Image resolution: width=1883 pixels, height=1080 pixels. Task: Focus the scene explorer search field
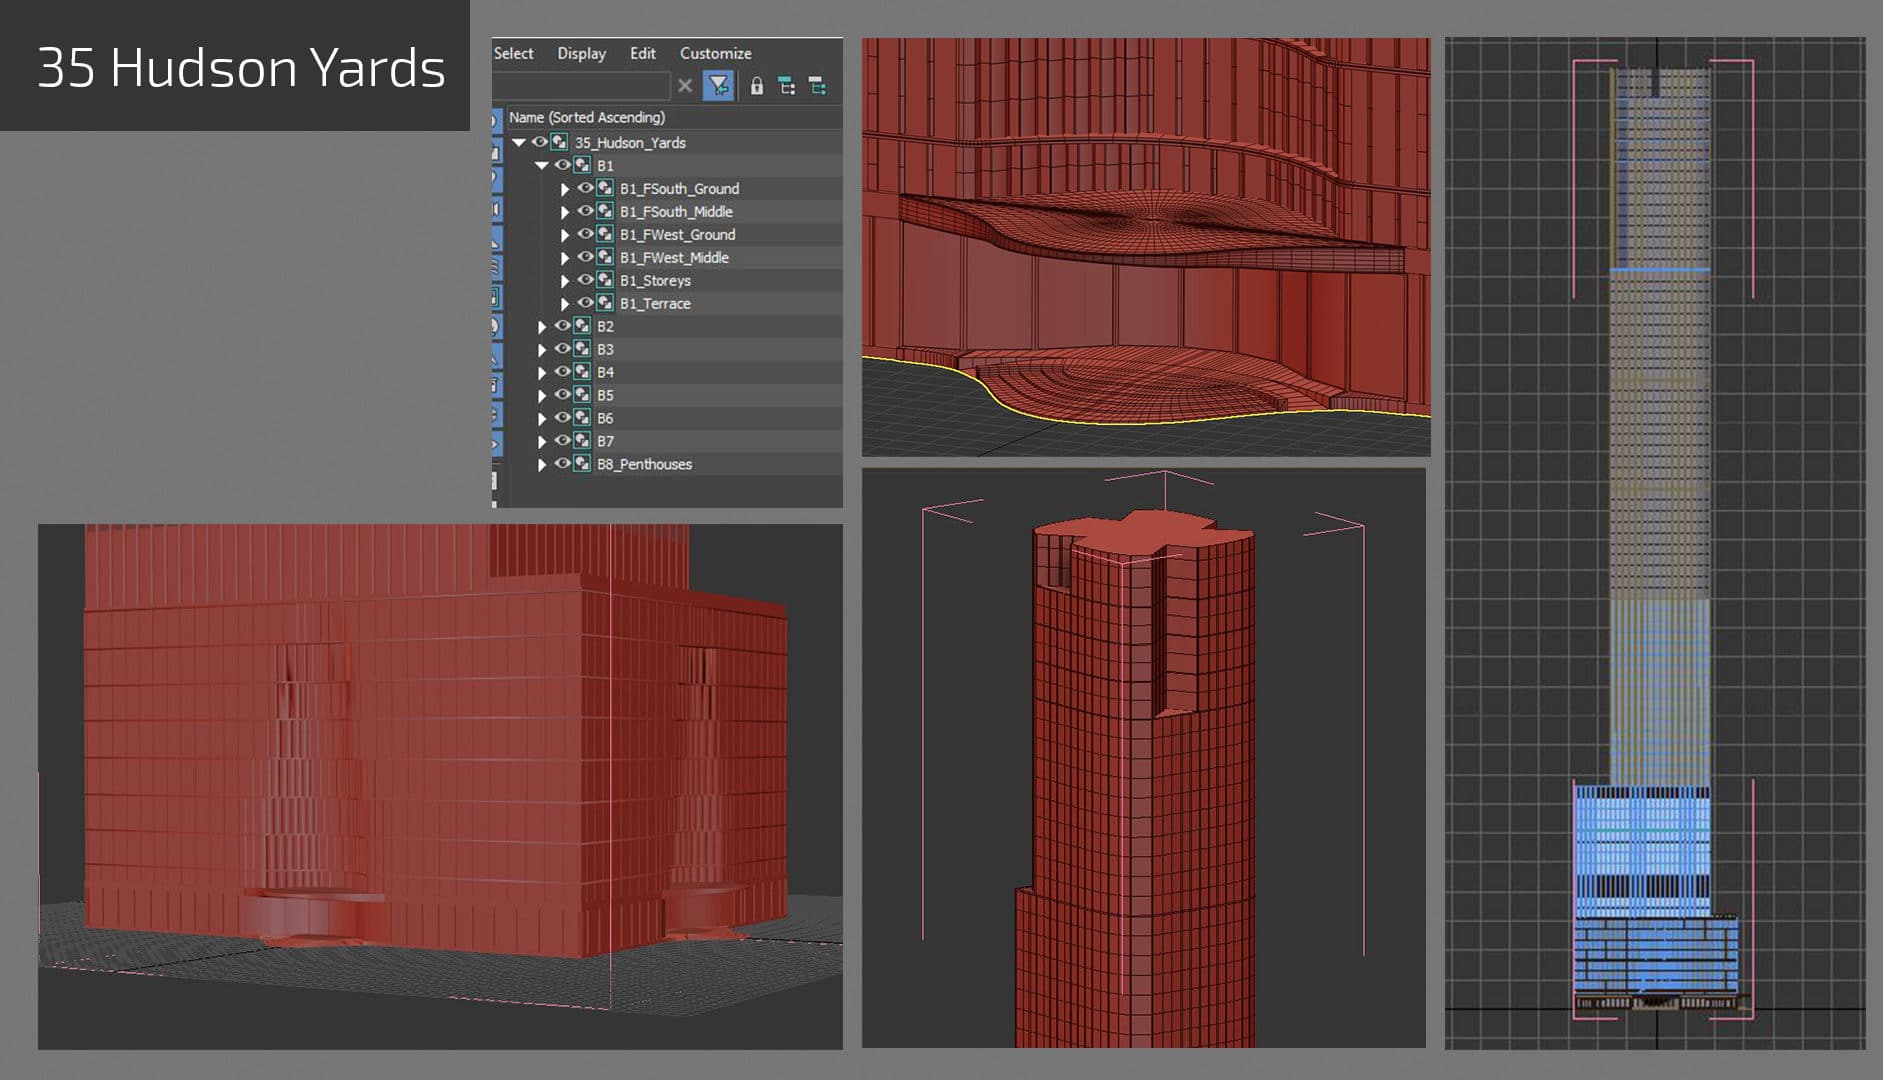(x=582, y=86)
